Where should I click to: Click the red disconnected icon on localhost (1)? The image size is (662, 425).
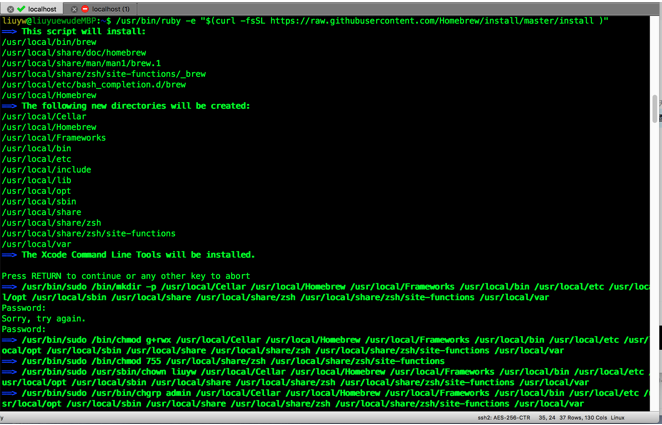point(86,8)
